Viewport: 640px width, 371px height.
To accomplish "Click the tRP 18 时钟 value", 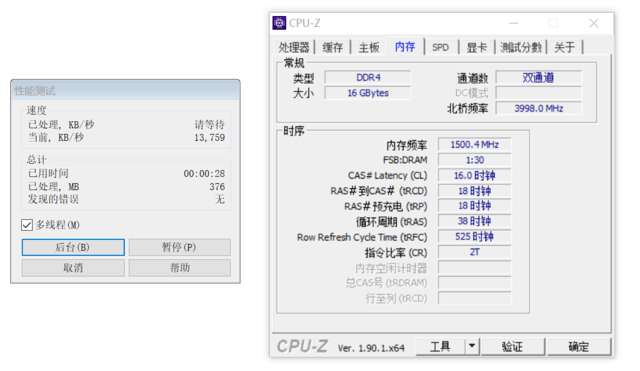I will coord(475,206).
